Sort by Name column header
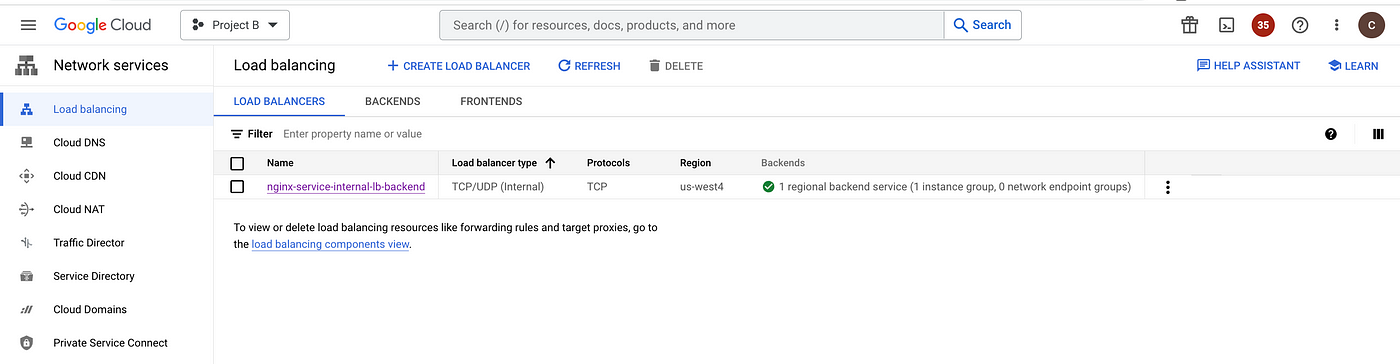This screenshot has width=1400, height=364. click(280, 163)
